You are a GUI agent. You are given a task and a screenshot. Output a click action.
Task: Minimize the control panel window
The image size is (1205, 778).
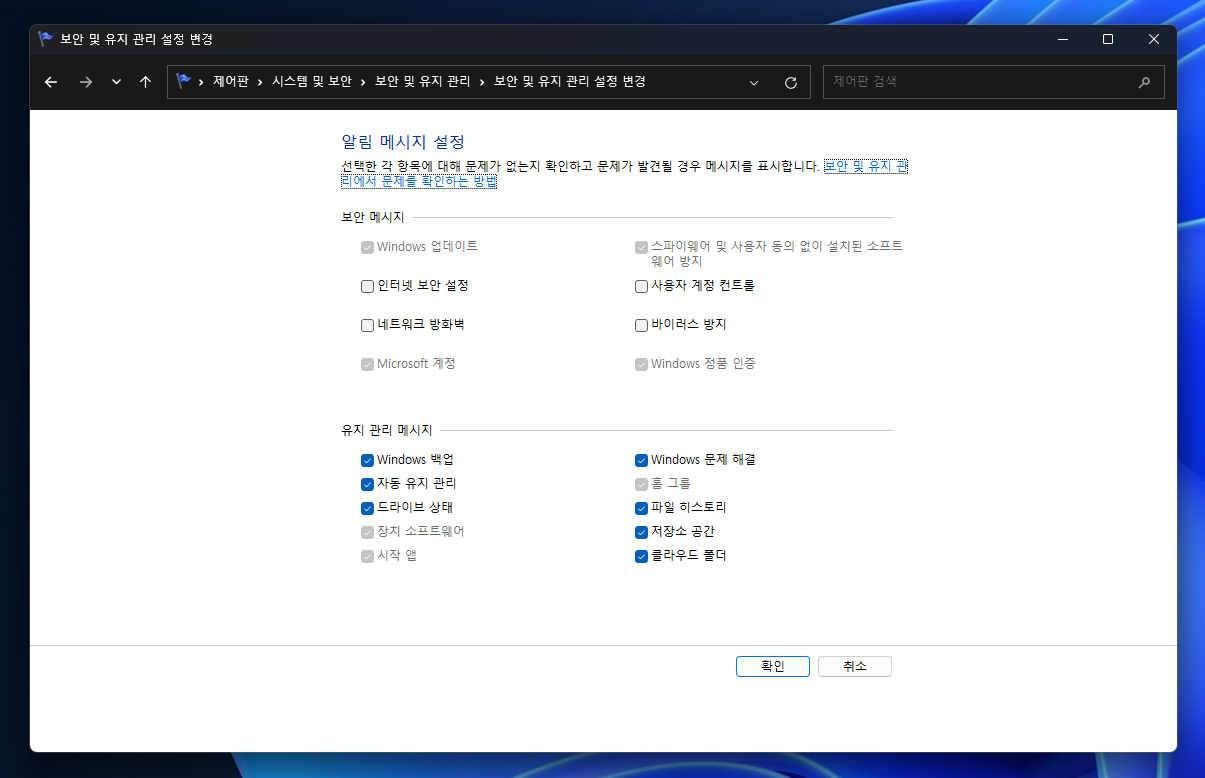point(1062,39)
